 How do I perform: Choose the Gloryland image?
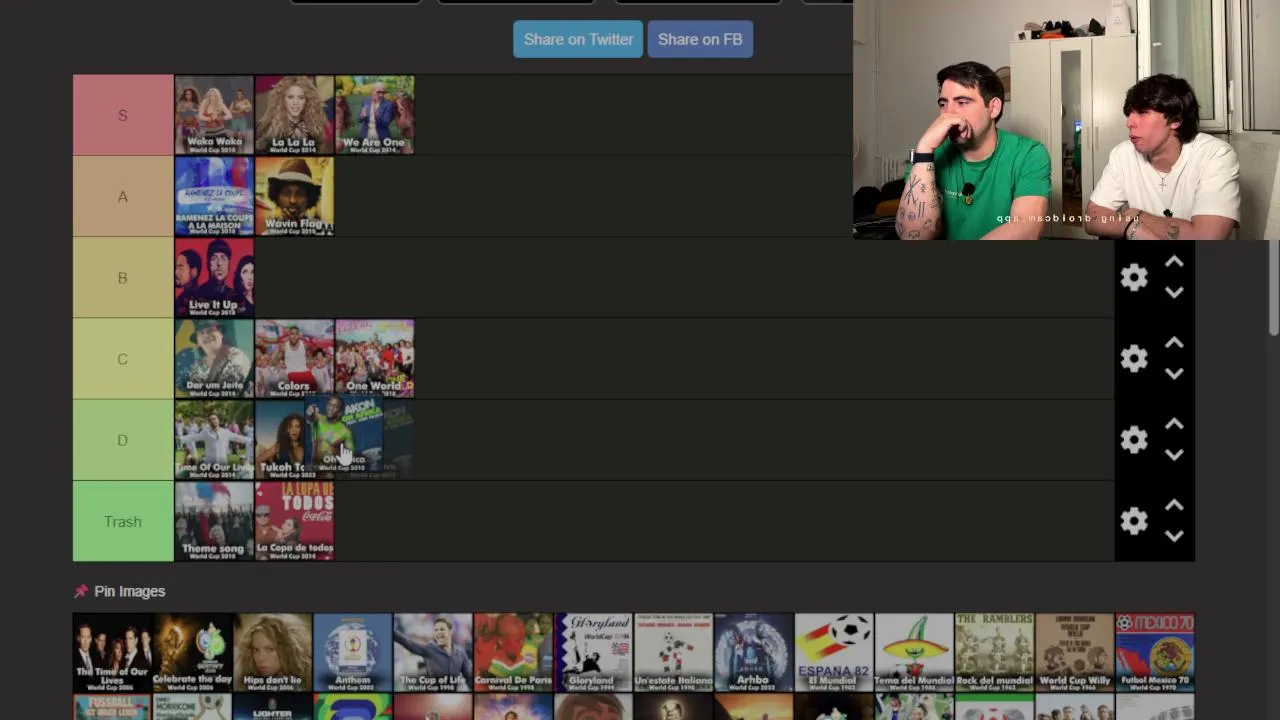pos(593,652)
